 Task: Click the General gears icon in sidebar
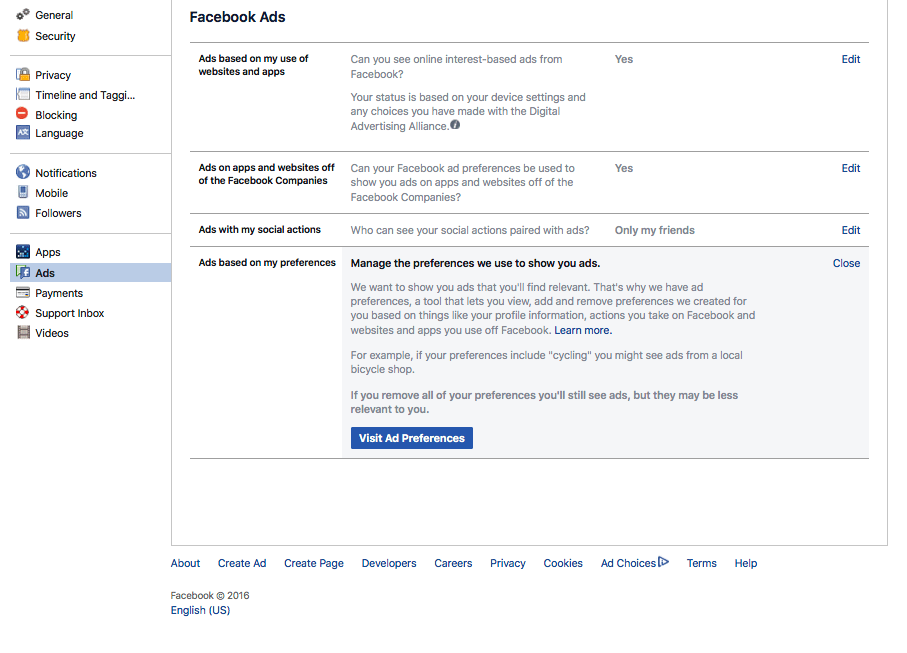coord(23,15)
